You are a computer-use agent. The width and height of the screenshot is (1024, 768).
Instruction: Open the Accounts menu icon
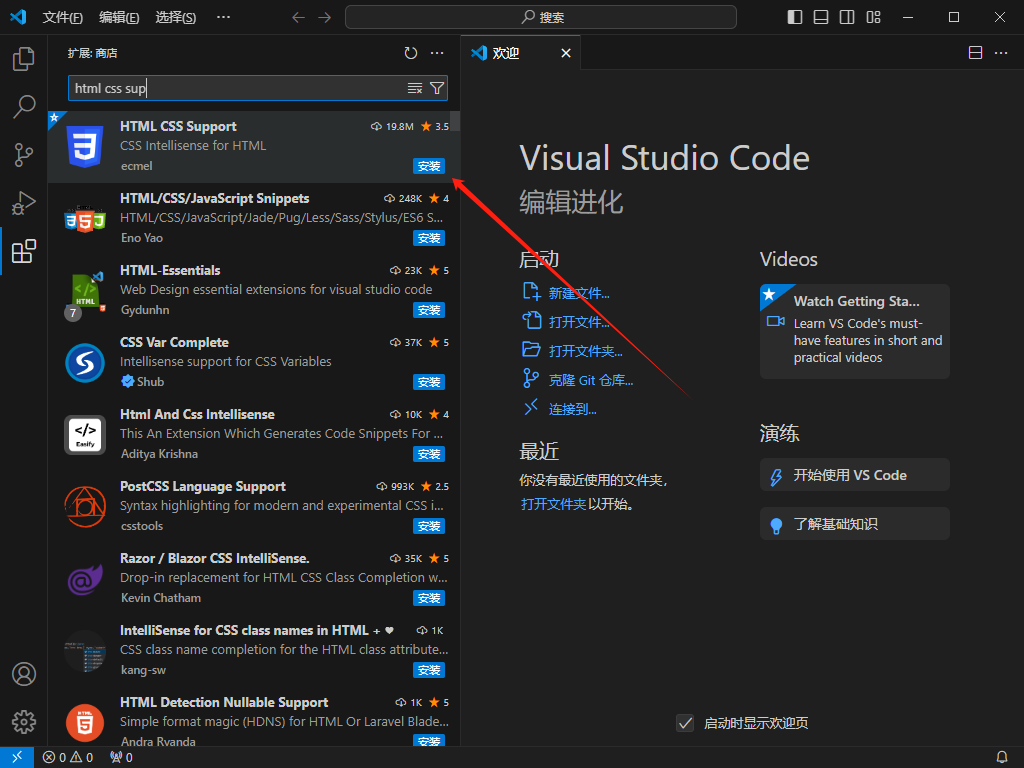coord(24,674)
